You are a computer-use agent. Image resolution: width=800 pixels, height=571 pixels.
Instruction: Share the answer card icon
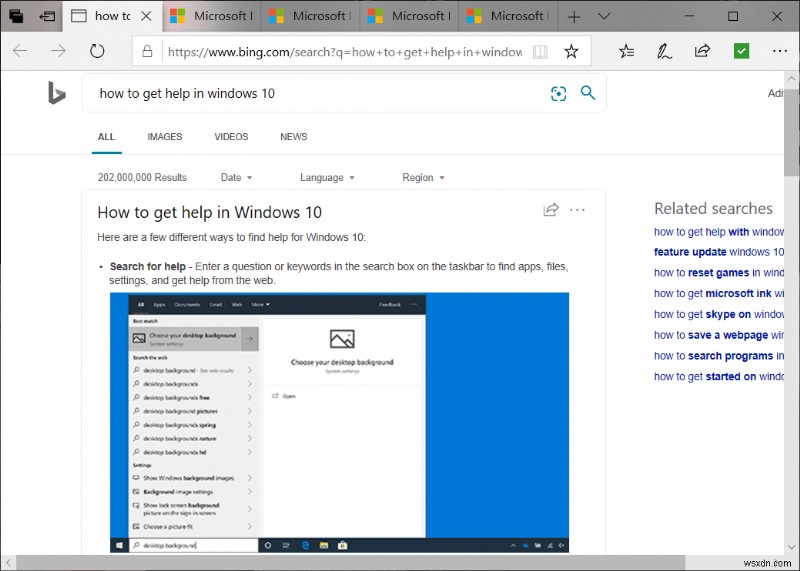[x=551, y=210]
